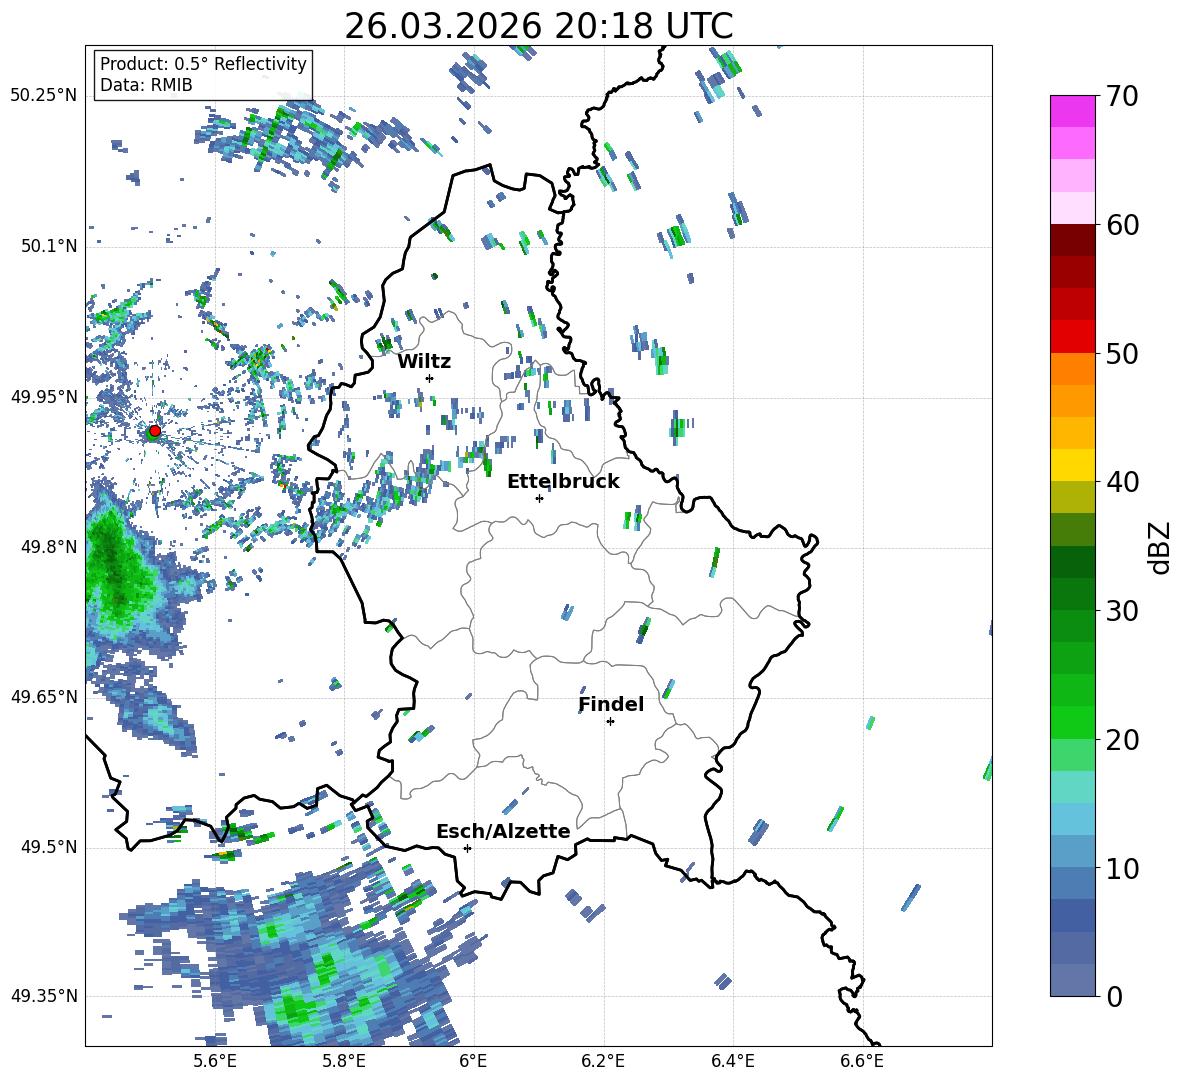
Task: Click the Wiltz station cross marker
Action: 430,378
